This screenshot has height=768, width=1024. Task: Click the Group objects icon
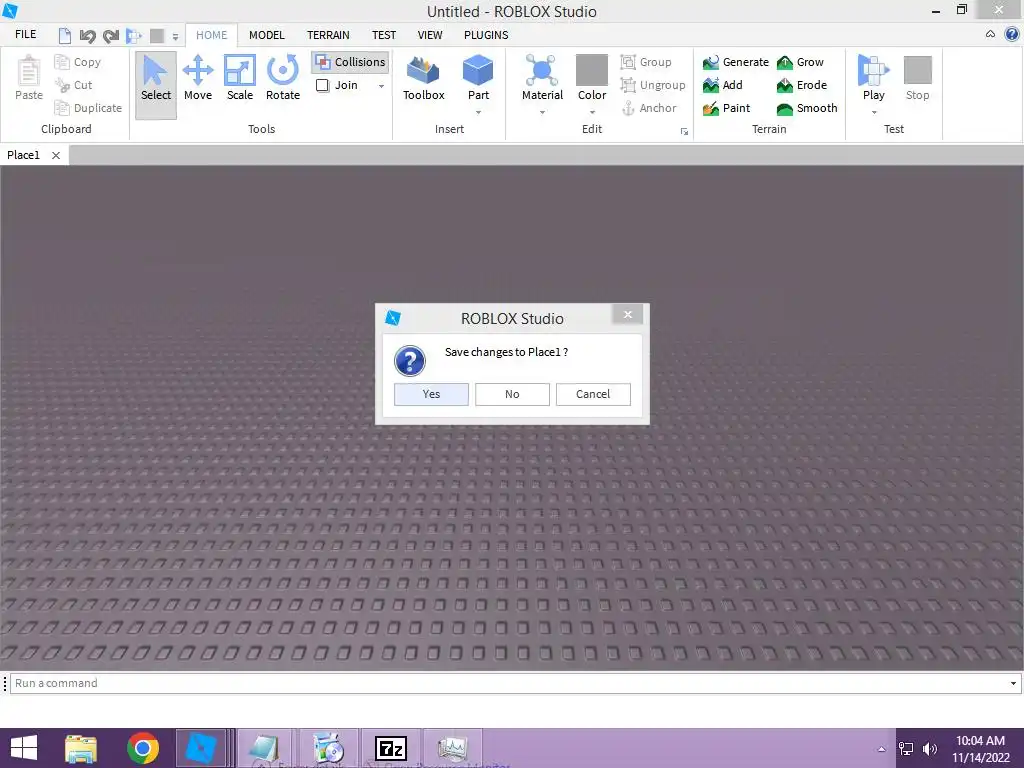[628, 62]
